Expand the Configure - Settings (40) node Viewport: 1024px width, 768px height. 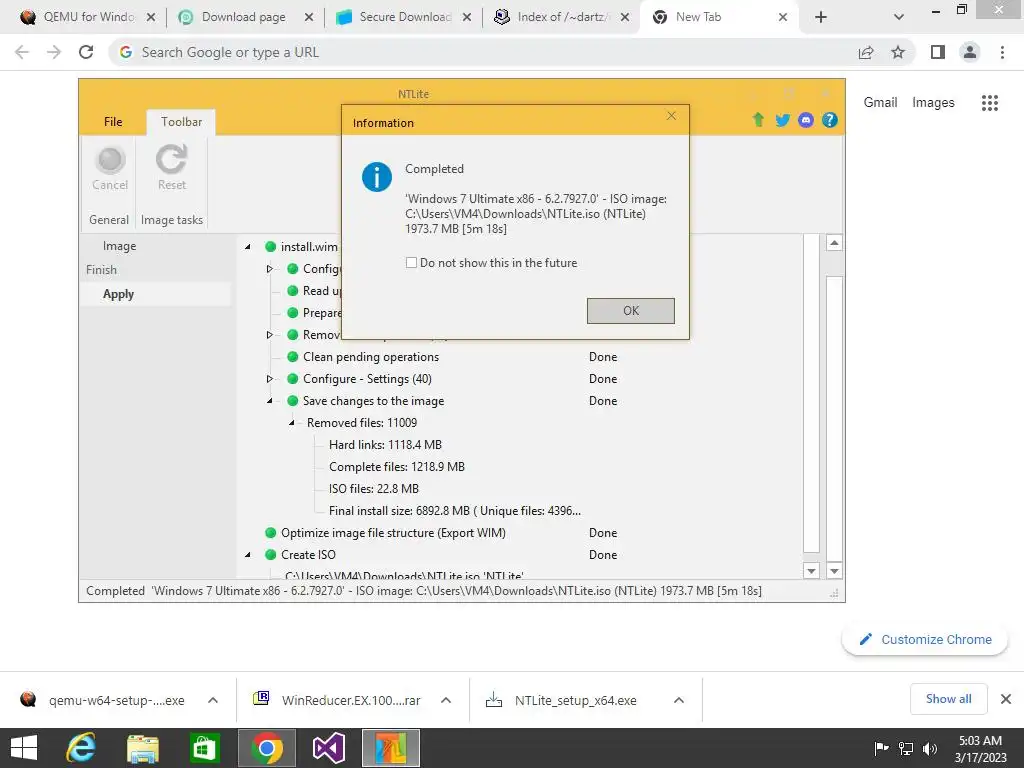[x=269, y=379]
